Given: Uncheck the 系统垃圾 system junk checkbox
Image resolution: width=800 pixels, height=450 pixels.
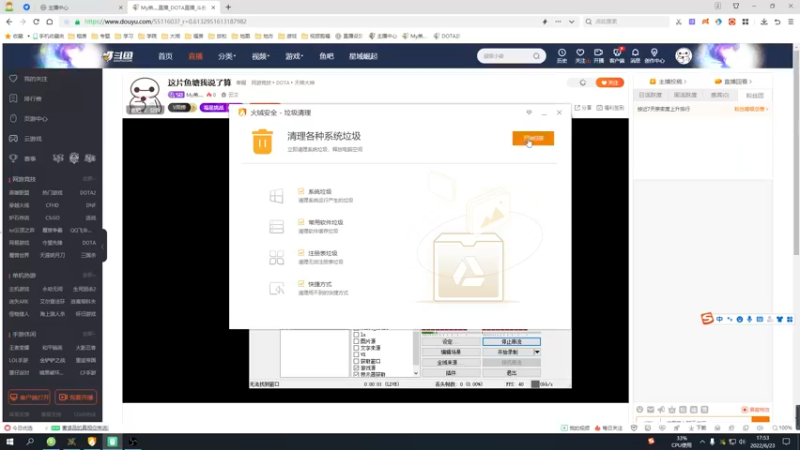Looking at the screenshot, I should pos(301,191).
